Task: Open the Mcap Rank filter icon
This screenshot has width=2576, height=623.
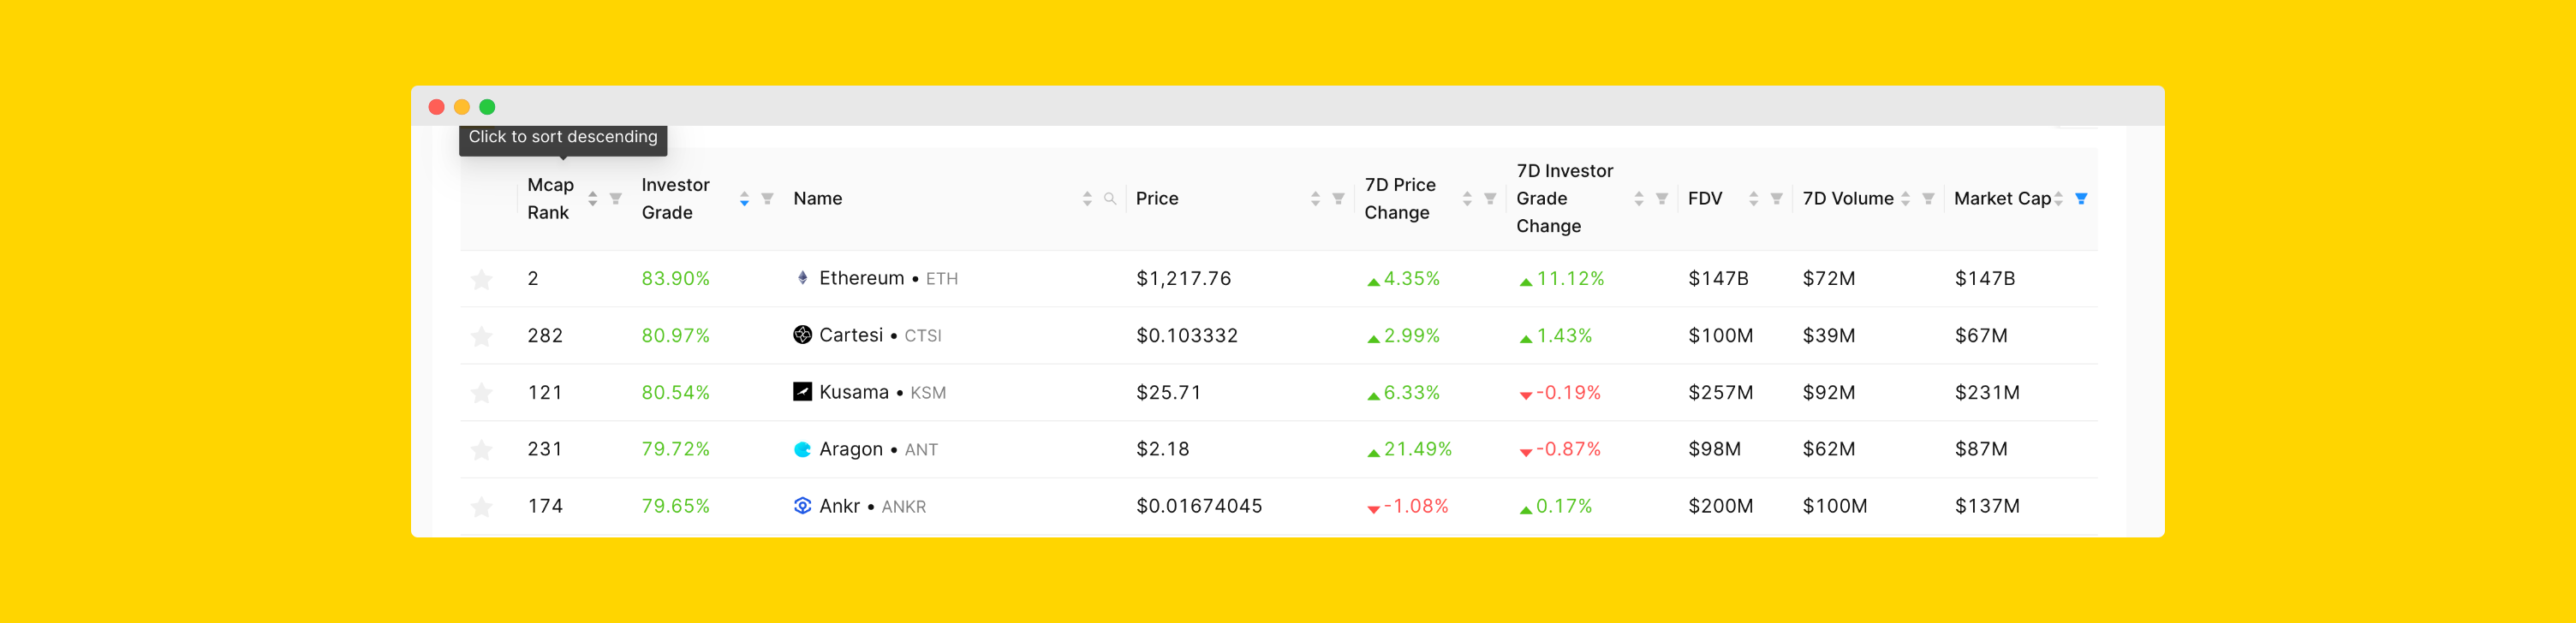Action: [x=616, y=199]
